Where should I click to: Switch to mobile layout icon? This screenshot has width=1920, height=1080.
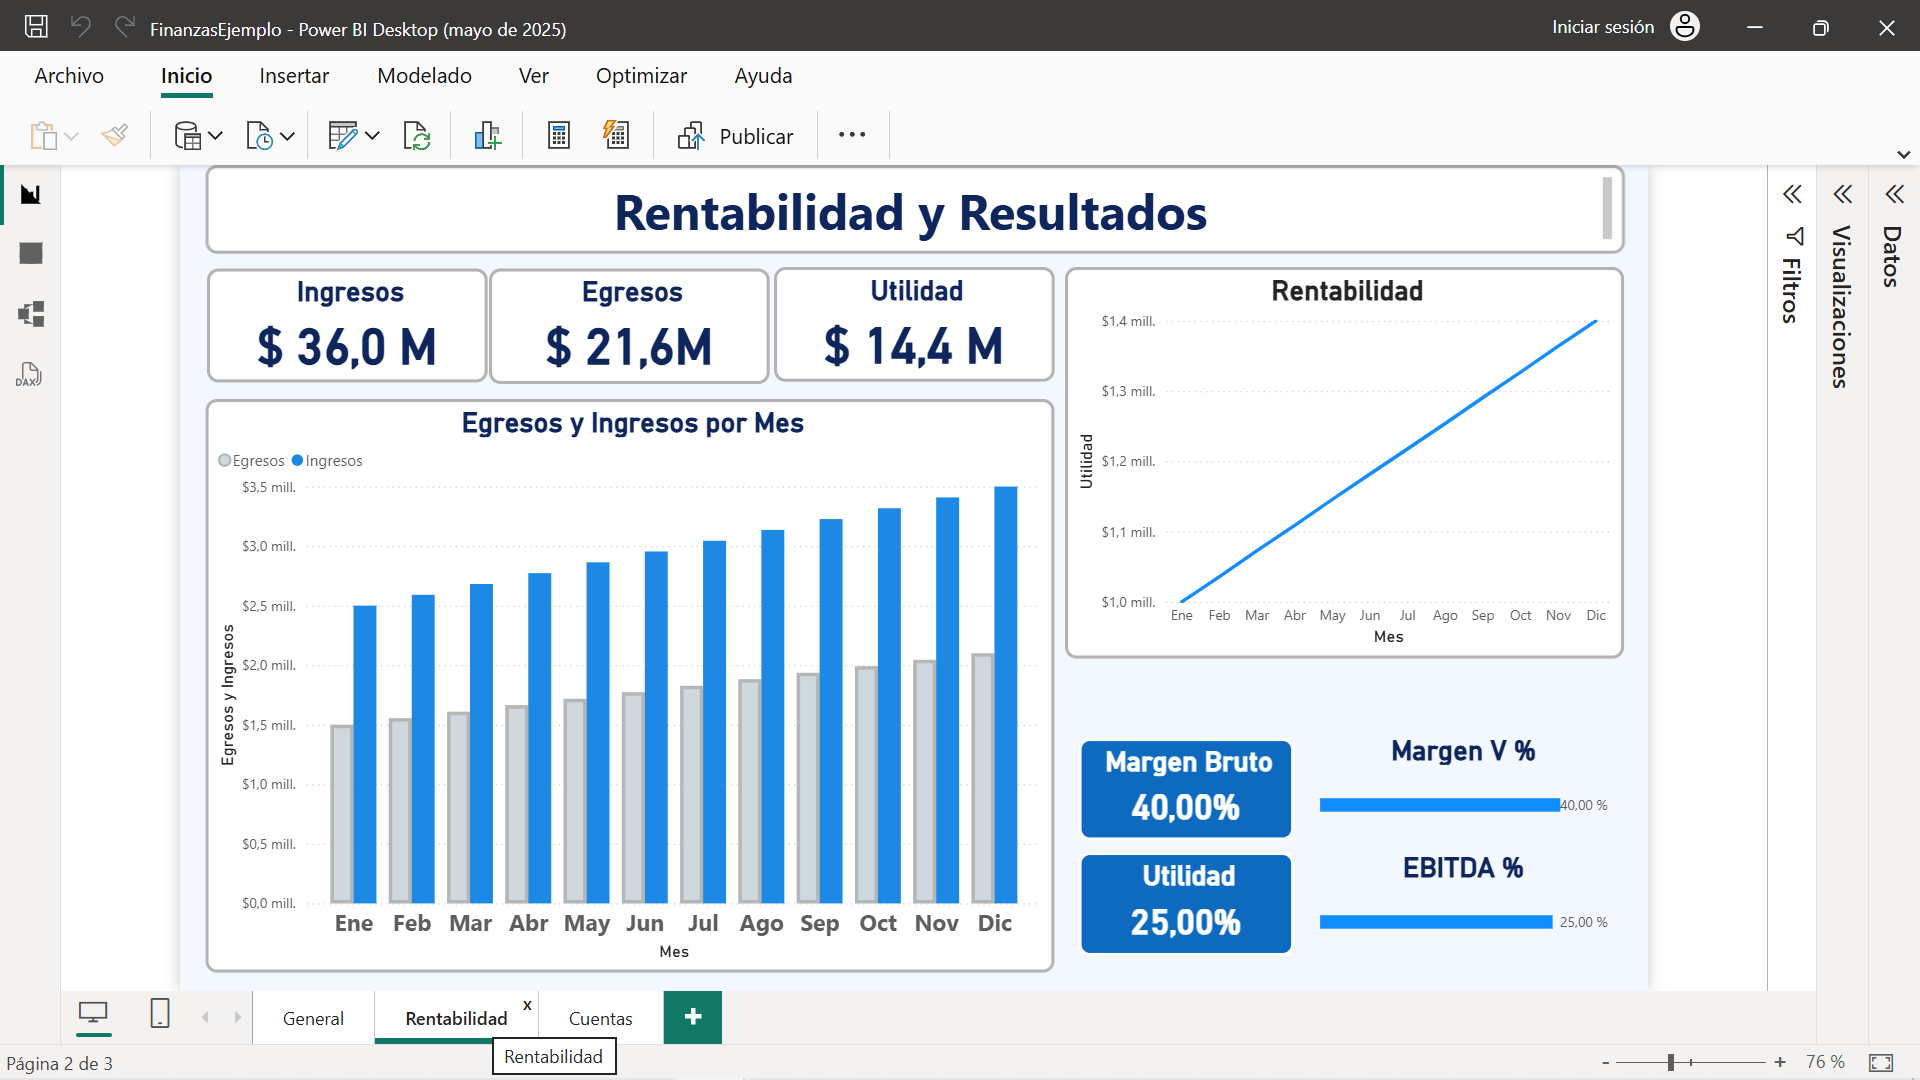(159, 1014)
